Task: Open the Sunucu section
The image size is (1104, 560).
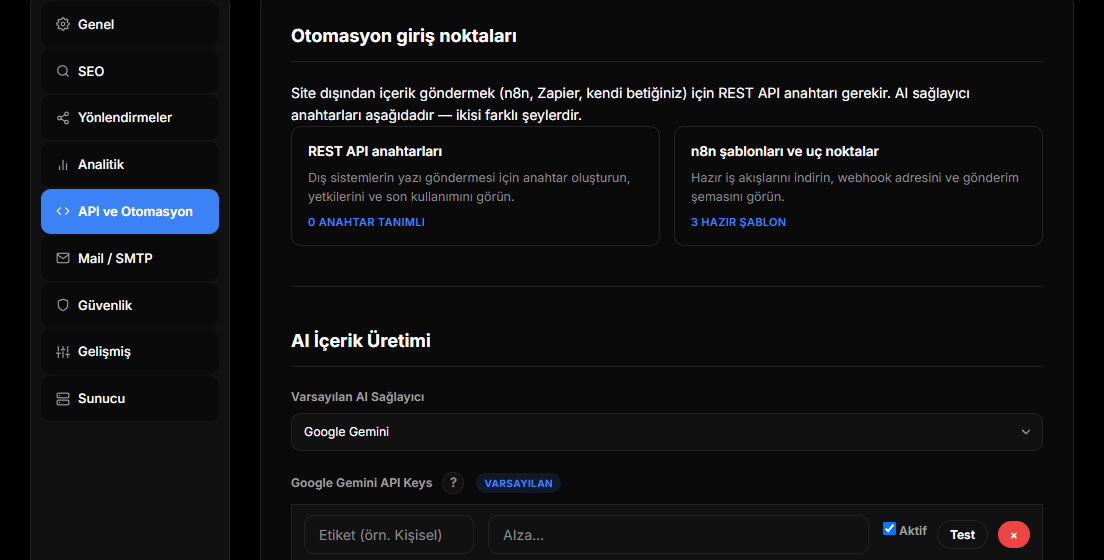Action: click(x=130, y=399)
